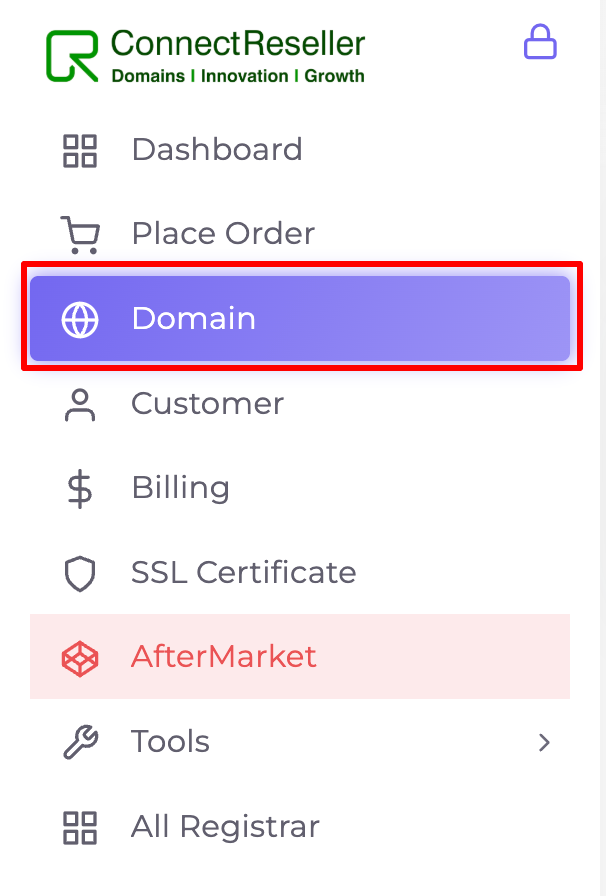Click the SSL Certificate shield icon

(x=80, y=573)
